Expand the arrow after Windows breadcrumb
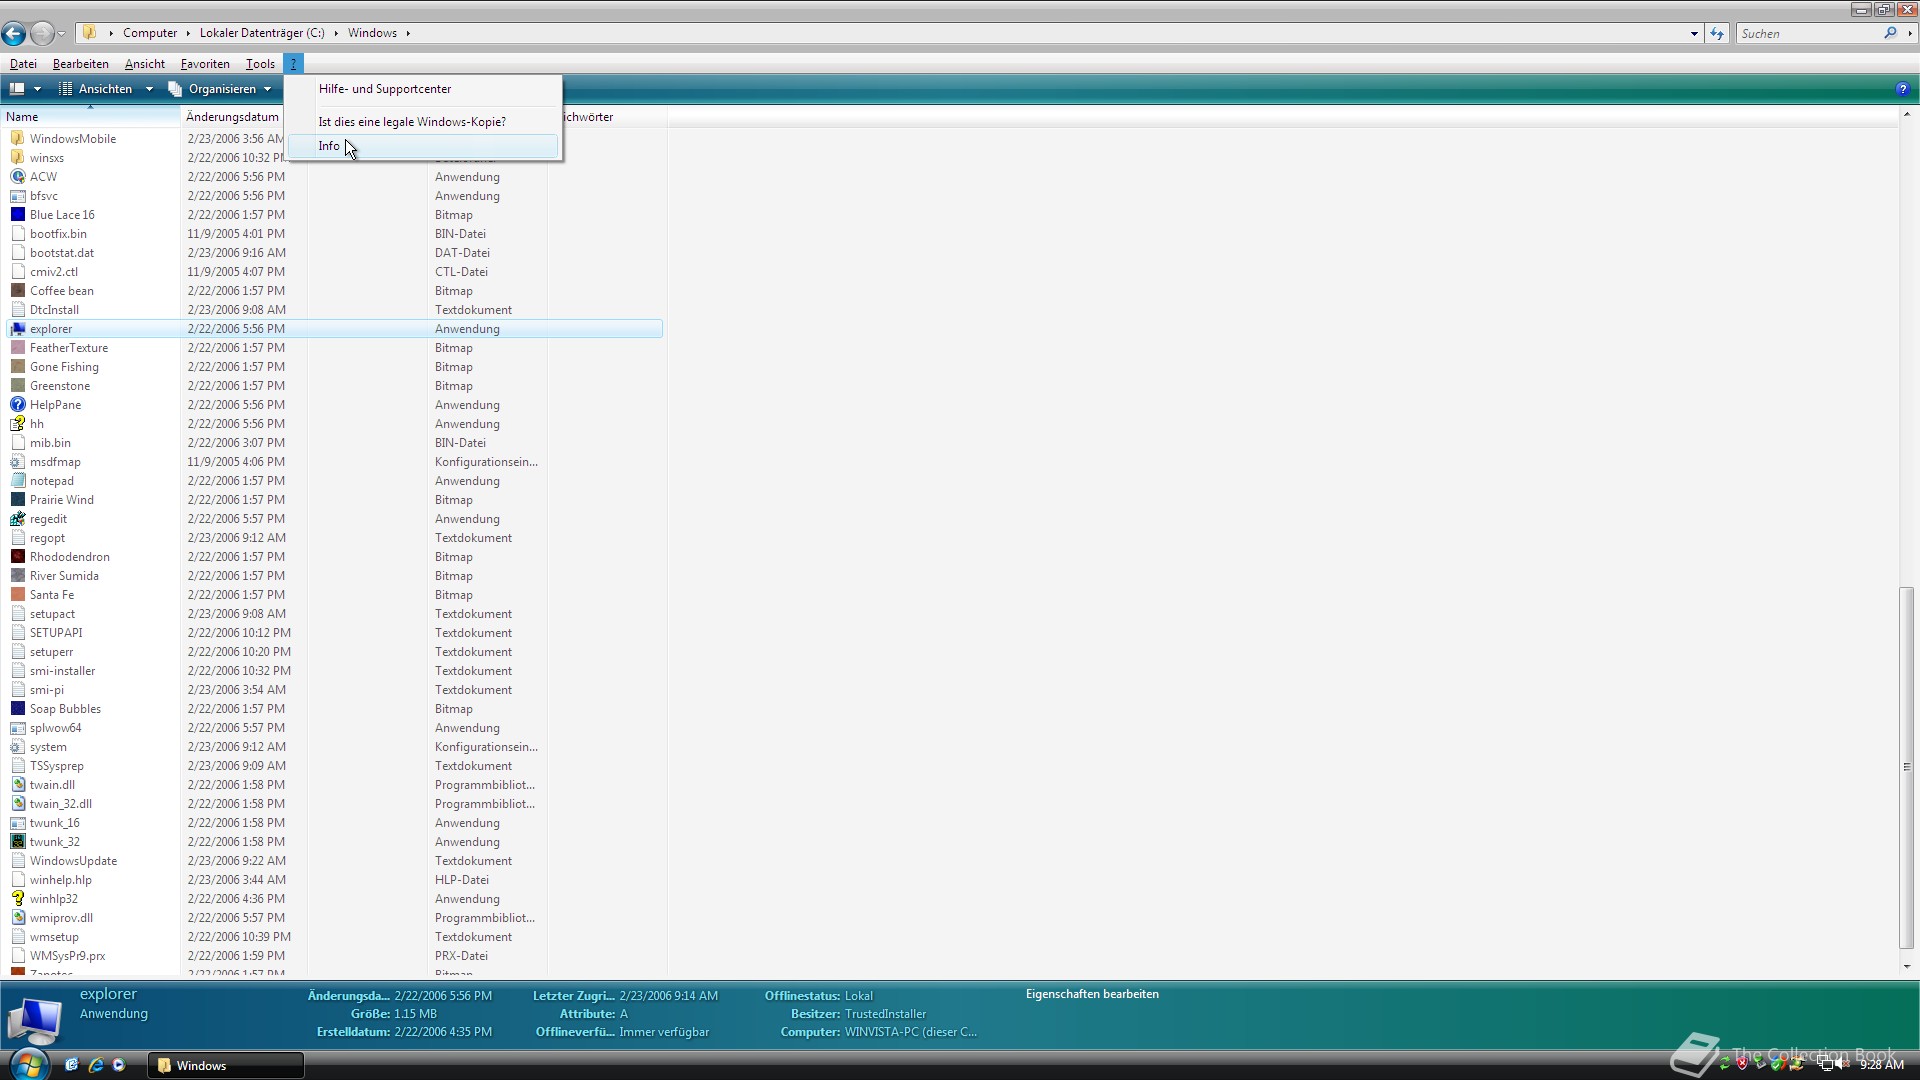Image resolution: width=1920 pixels, height=1080 pixels. [x=408, y=33]
